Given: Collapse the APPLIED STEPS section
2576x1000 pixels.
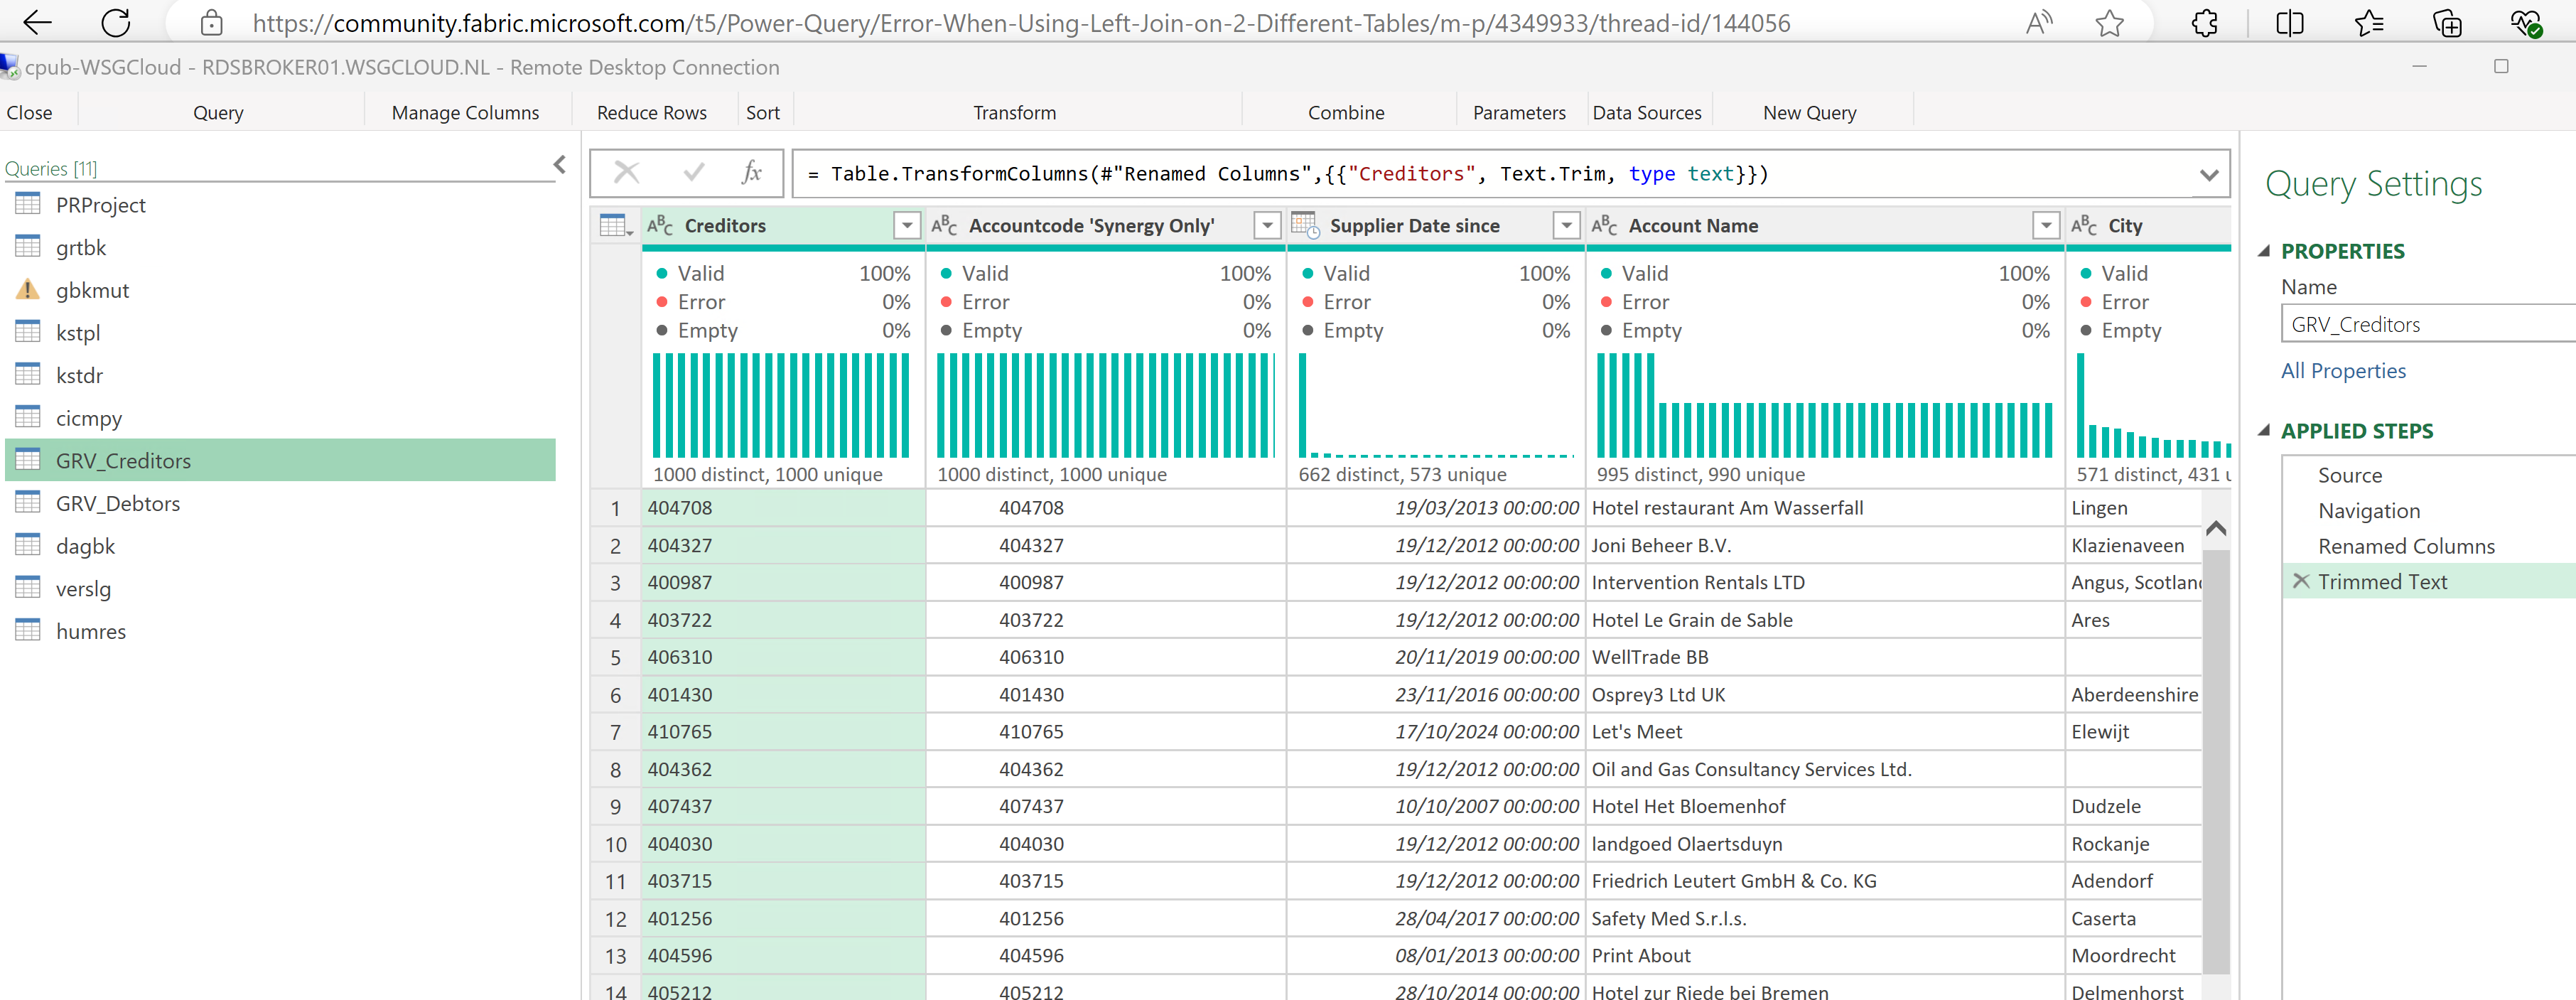Looking at the screenshot, I should coord(2264,431).
